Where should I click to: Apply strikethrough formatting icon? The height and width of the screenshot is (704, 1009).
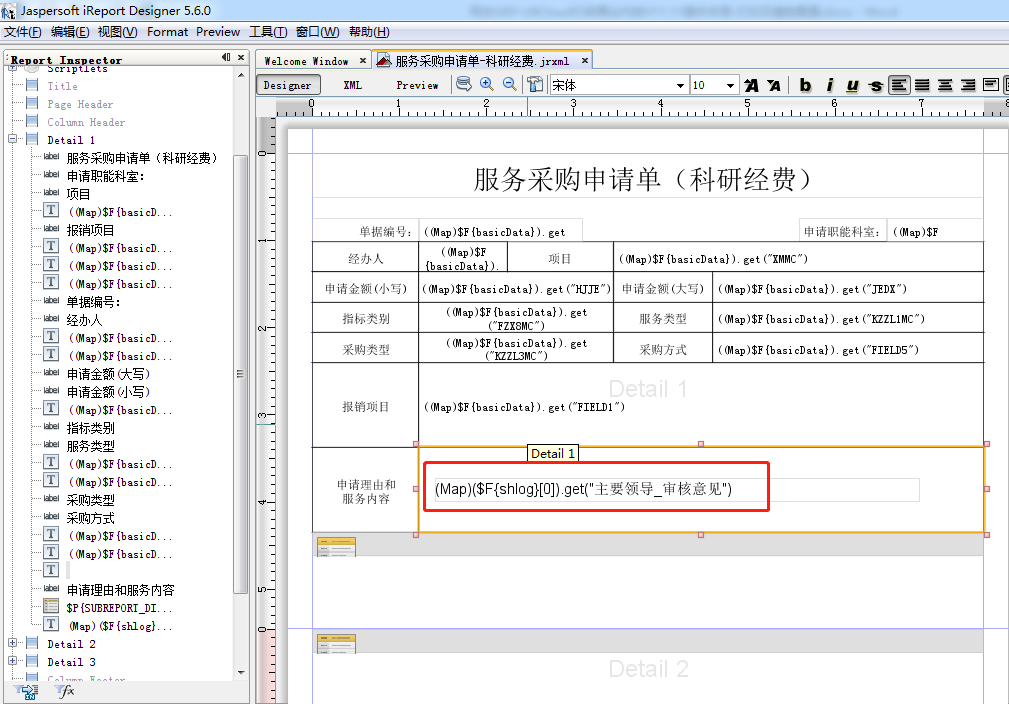[x=875, y=85]
